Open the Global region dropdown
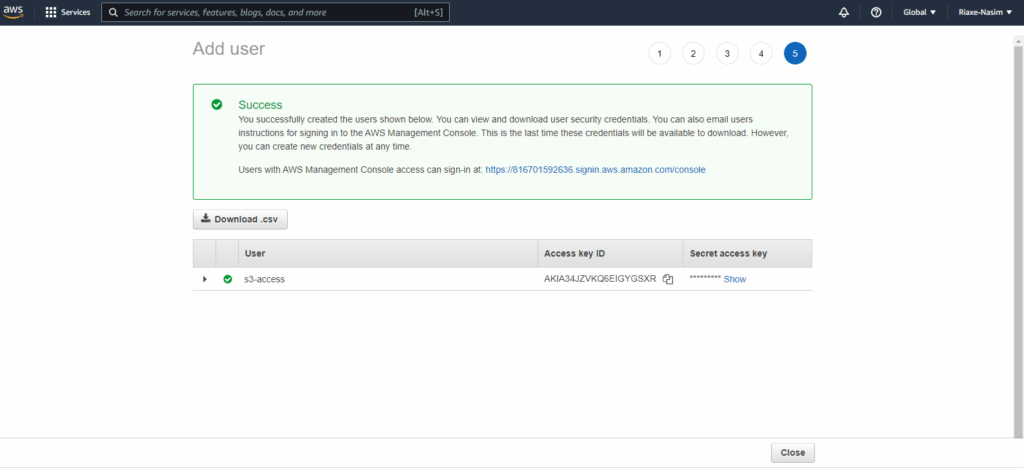This screenshot has width=1024, height=468. 918,13
